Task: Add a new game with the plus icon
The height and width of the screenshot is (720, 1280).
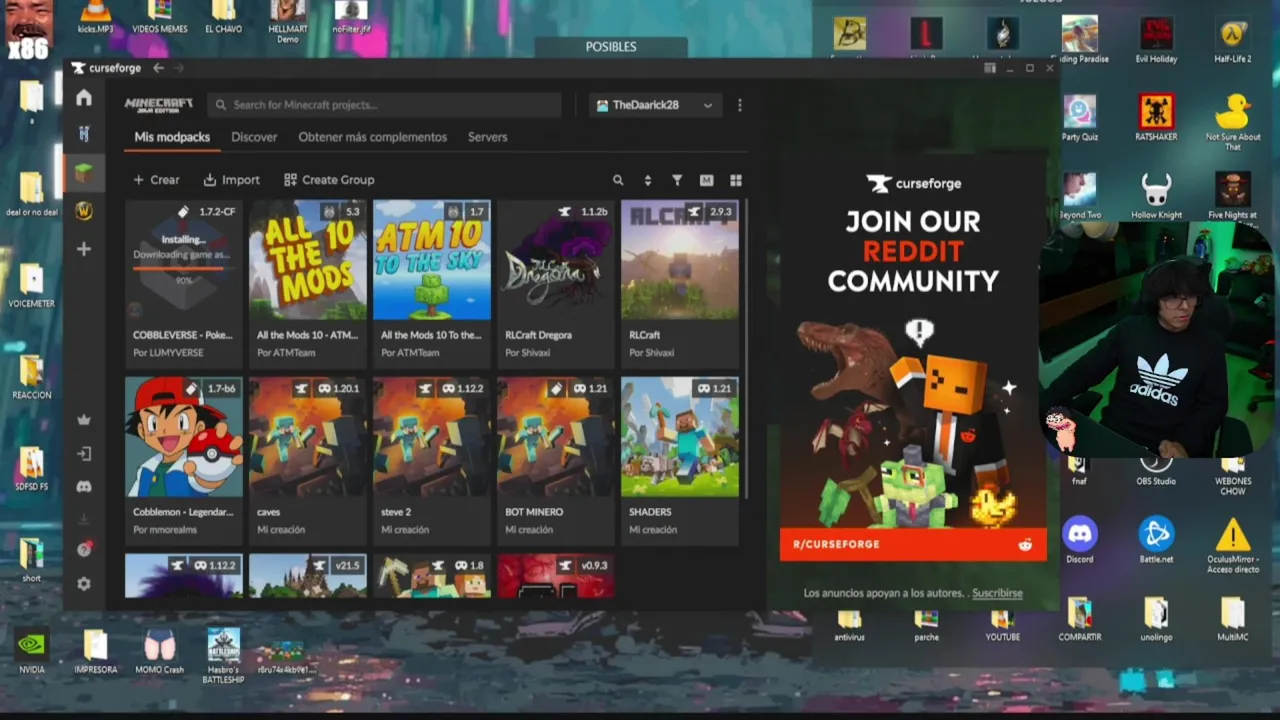Action: 84,248
